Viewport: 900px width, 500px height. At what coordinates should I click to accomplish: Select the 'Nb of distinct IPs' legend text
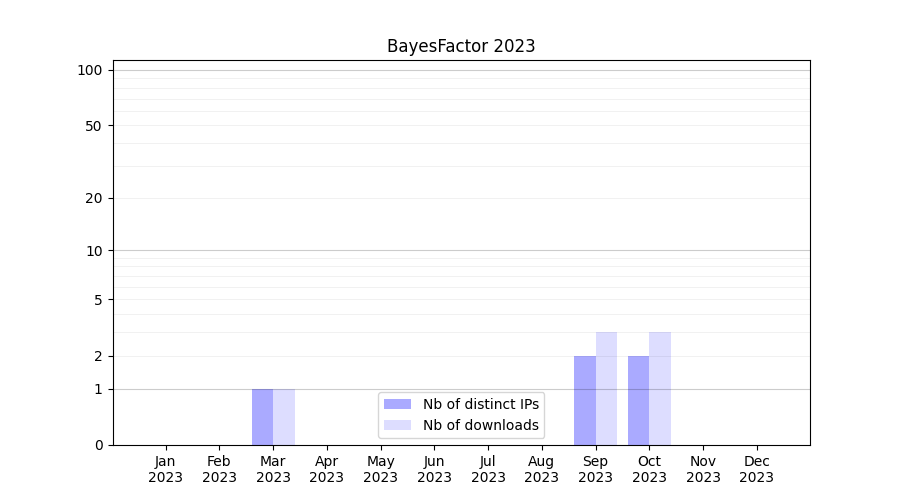[x=480, y=404]
